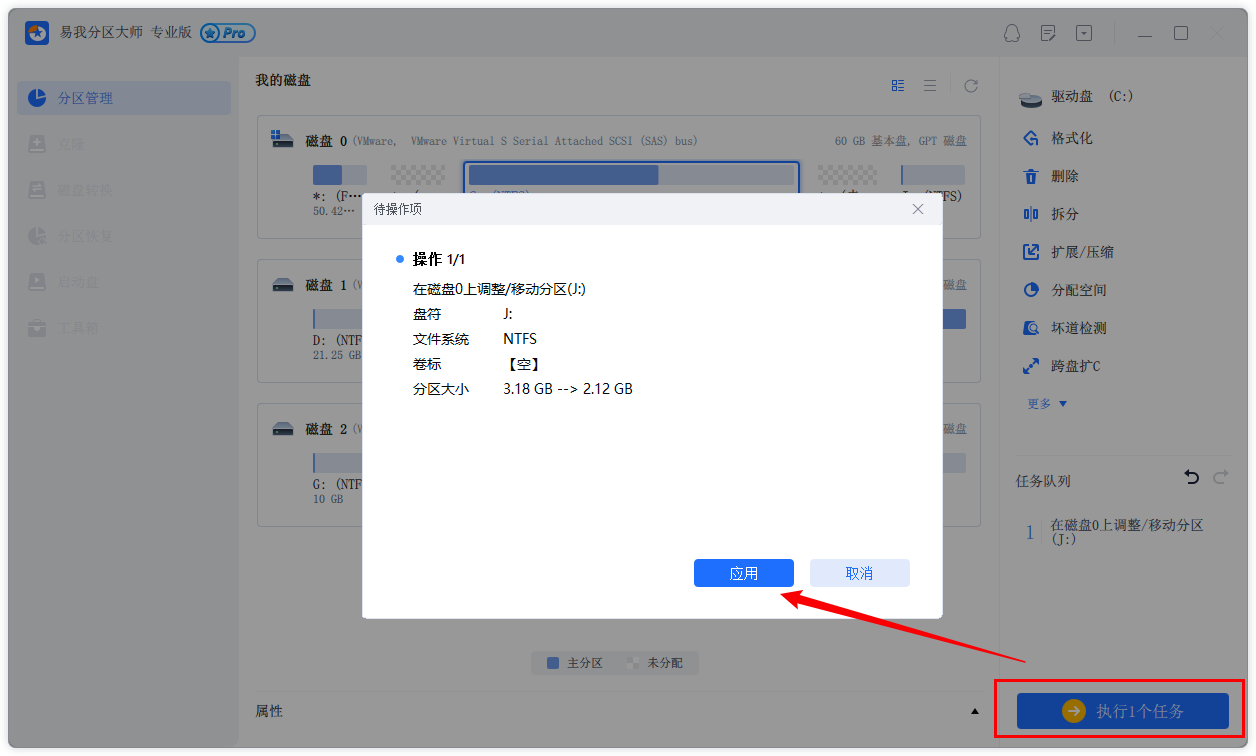Viewport: 1256px width, 756px height.
Task: Switch disks to tile view layout
Action: [897, 85]
